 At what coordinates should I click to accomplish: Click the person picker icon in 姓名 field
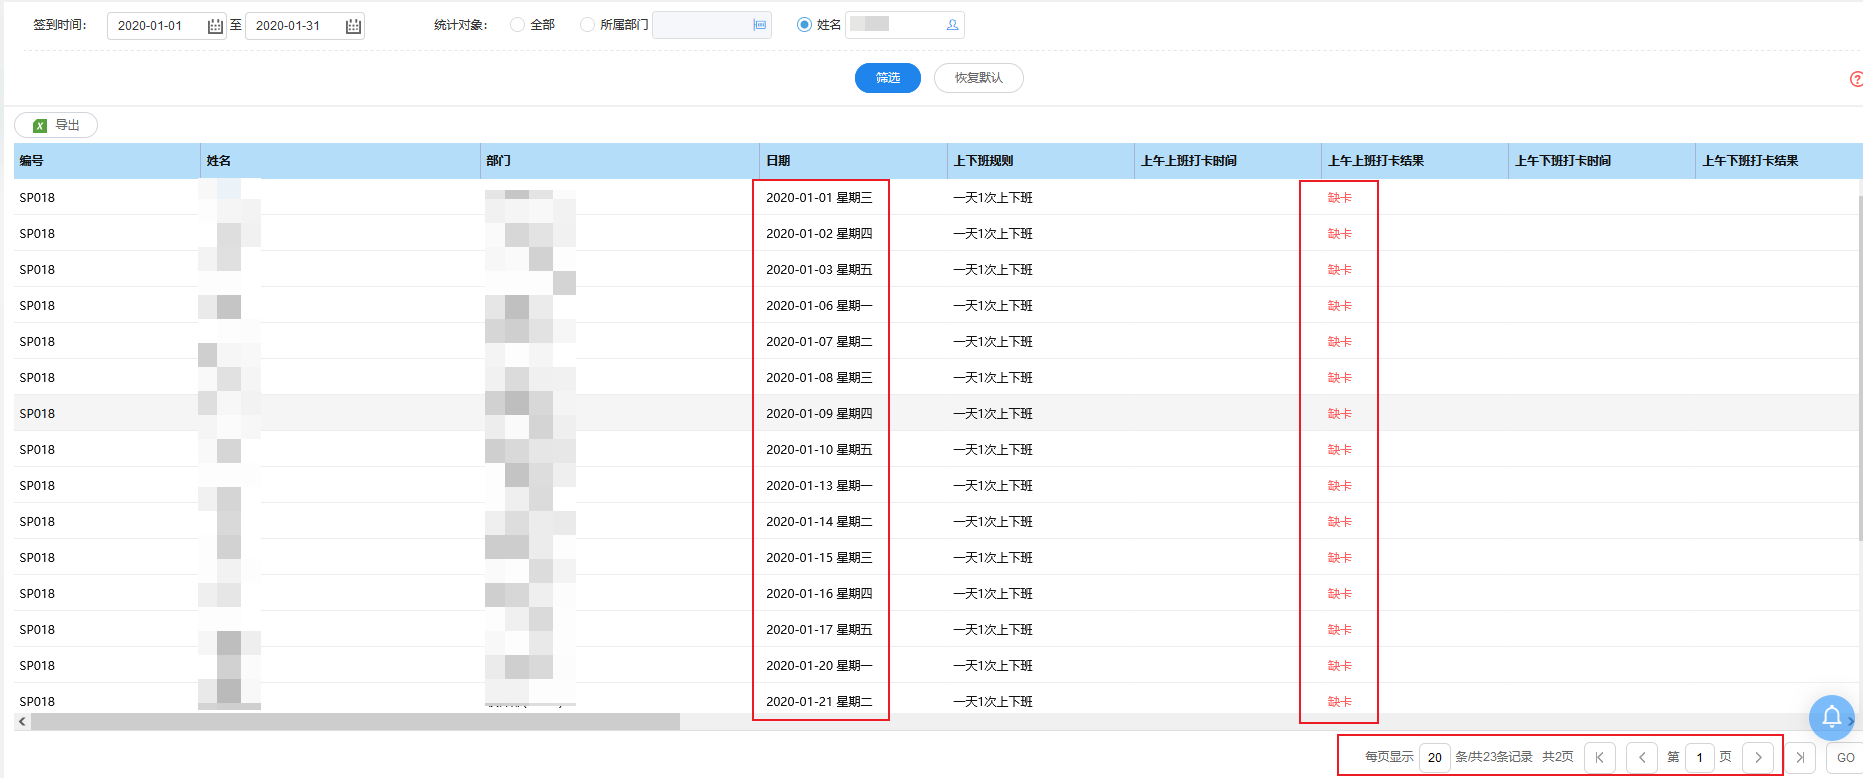[x=952, y=25]
